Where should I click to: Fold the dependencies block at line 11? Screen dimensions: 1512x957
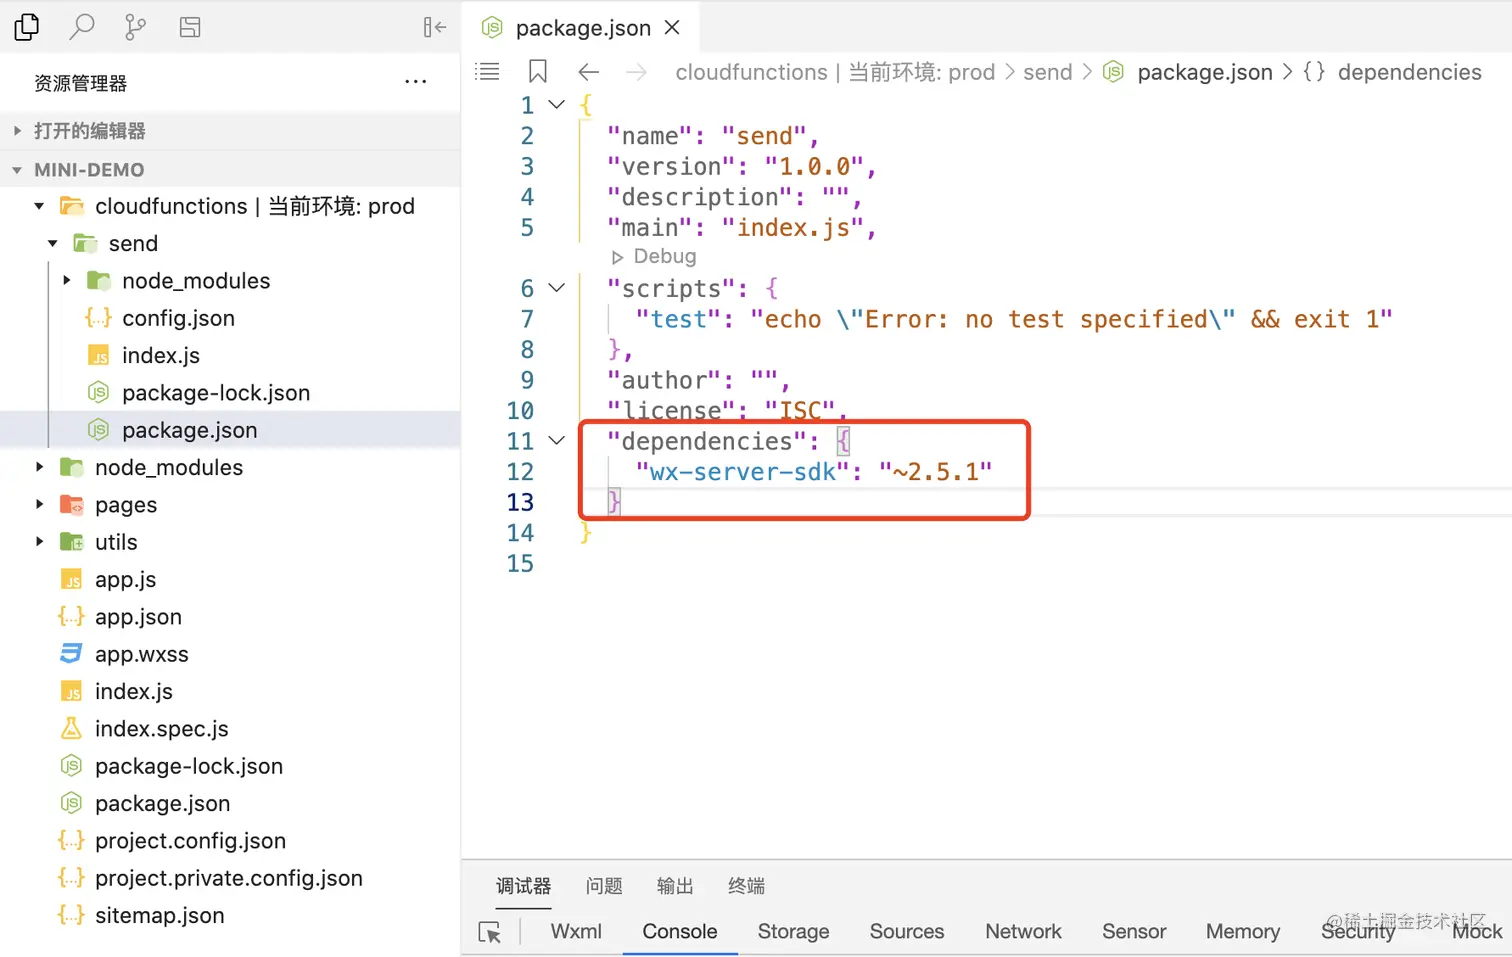point(557,440)
